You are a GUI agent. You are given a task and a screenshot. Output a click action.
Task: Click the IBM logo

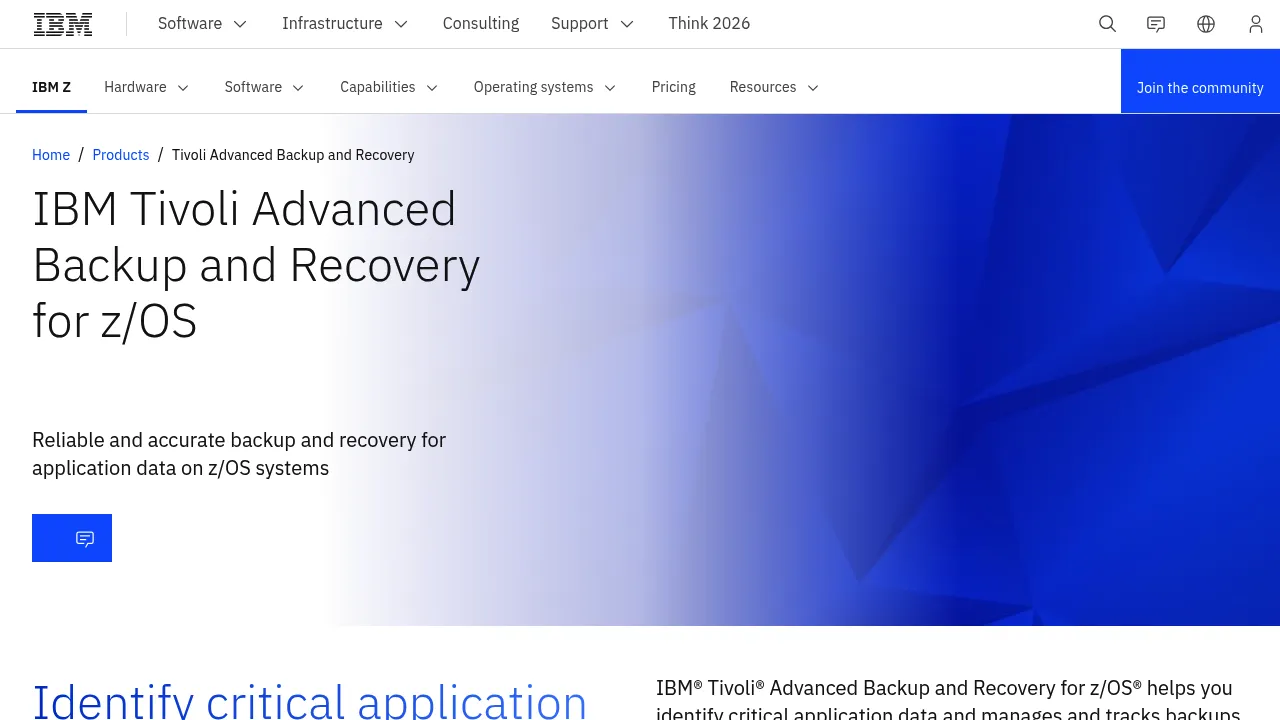click(x=63, y=24)
